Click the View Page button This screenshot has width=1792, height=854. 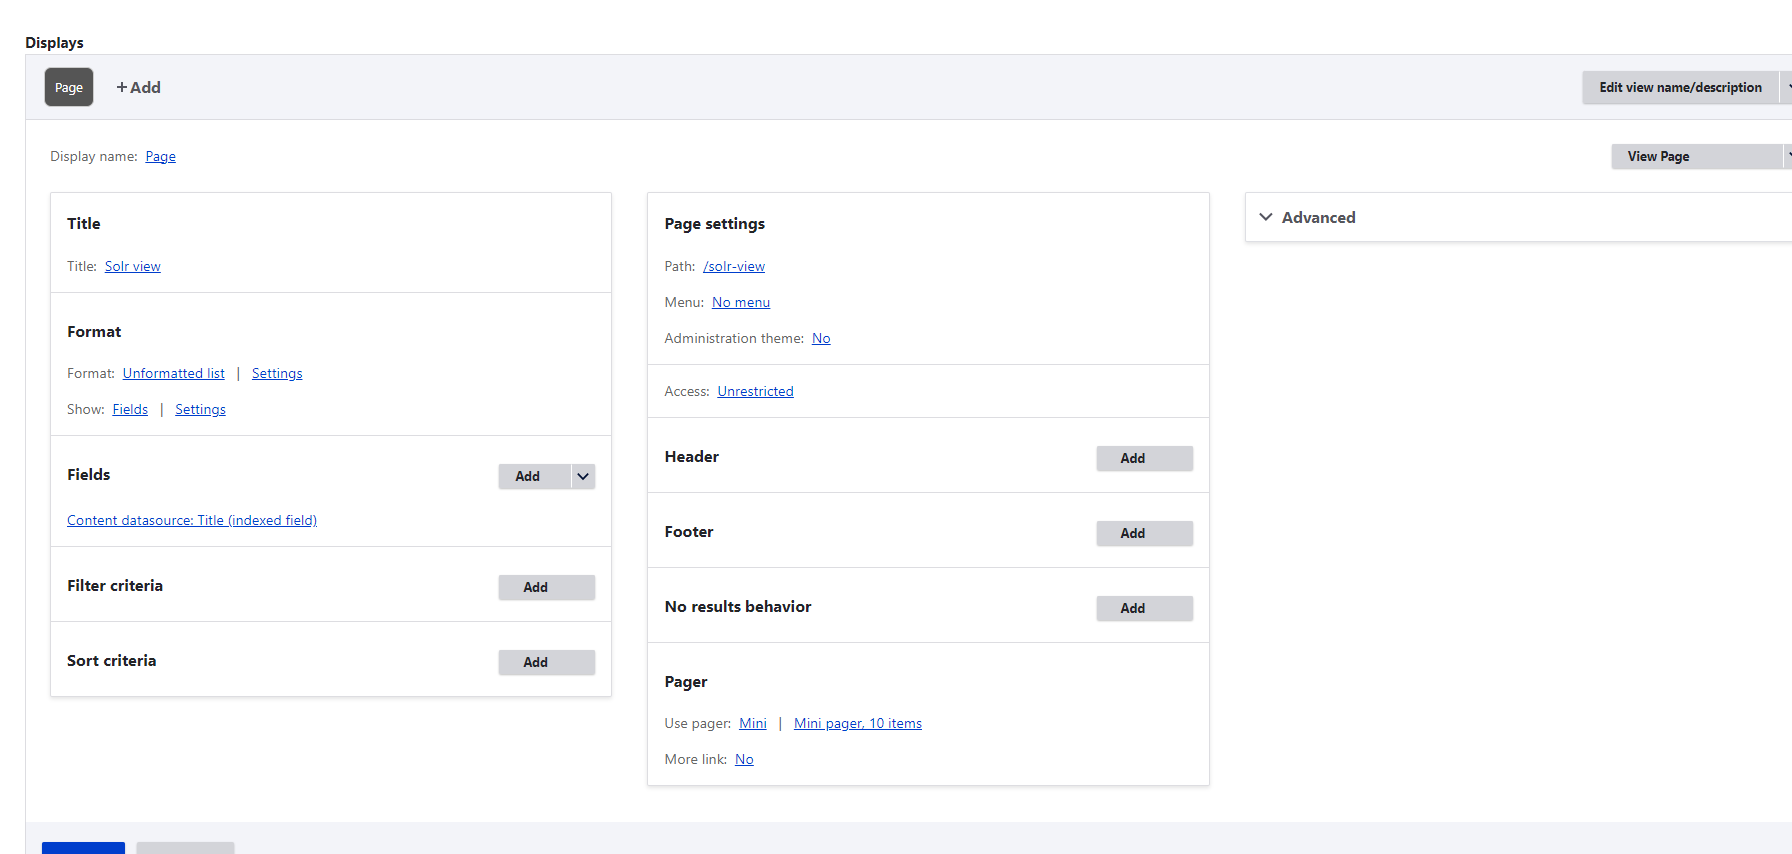coord(1658,156)
